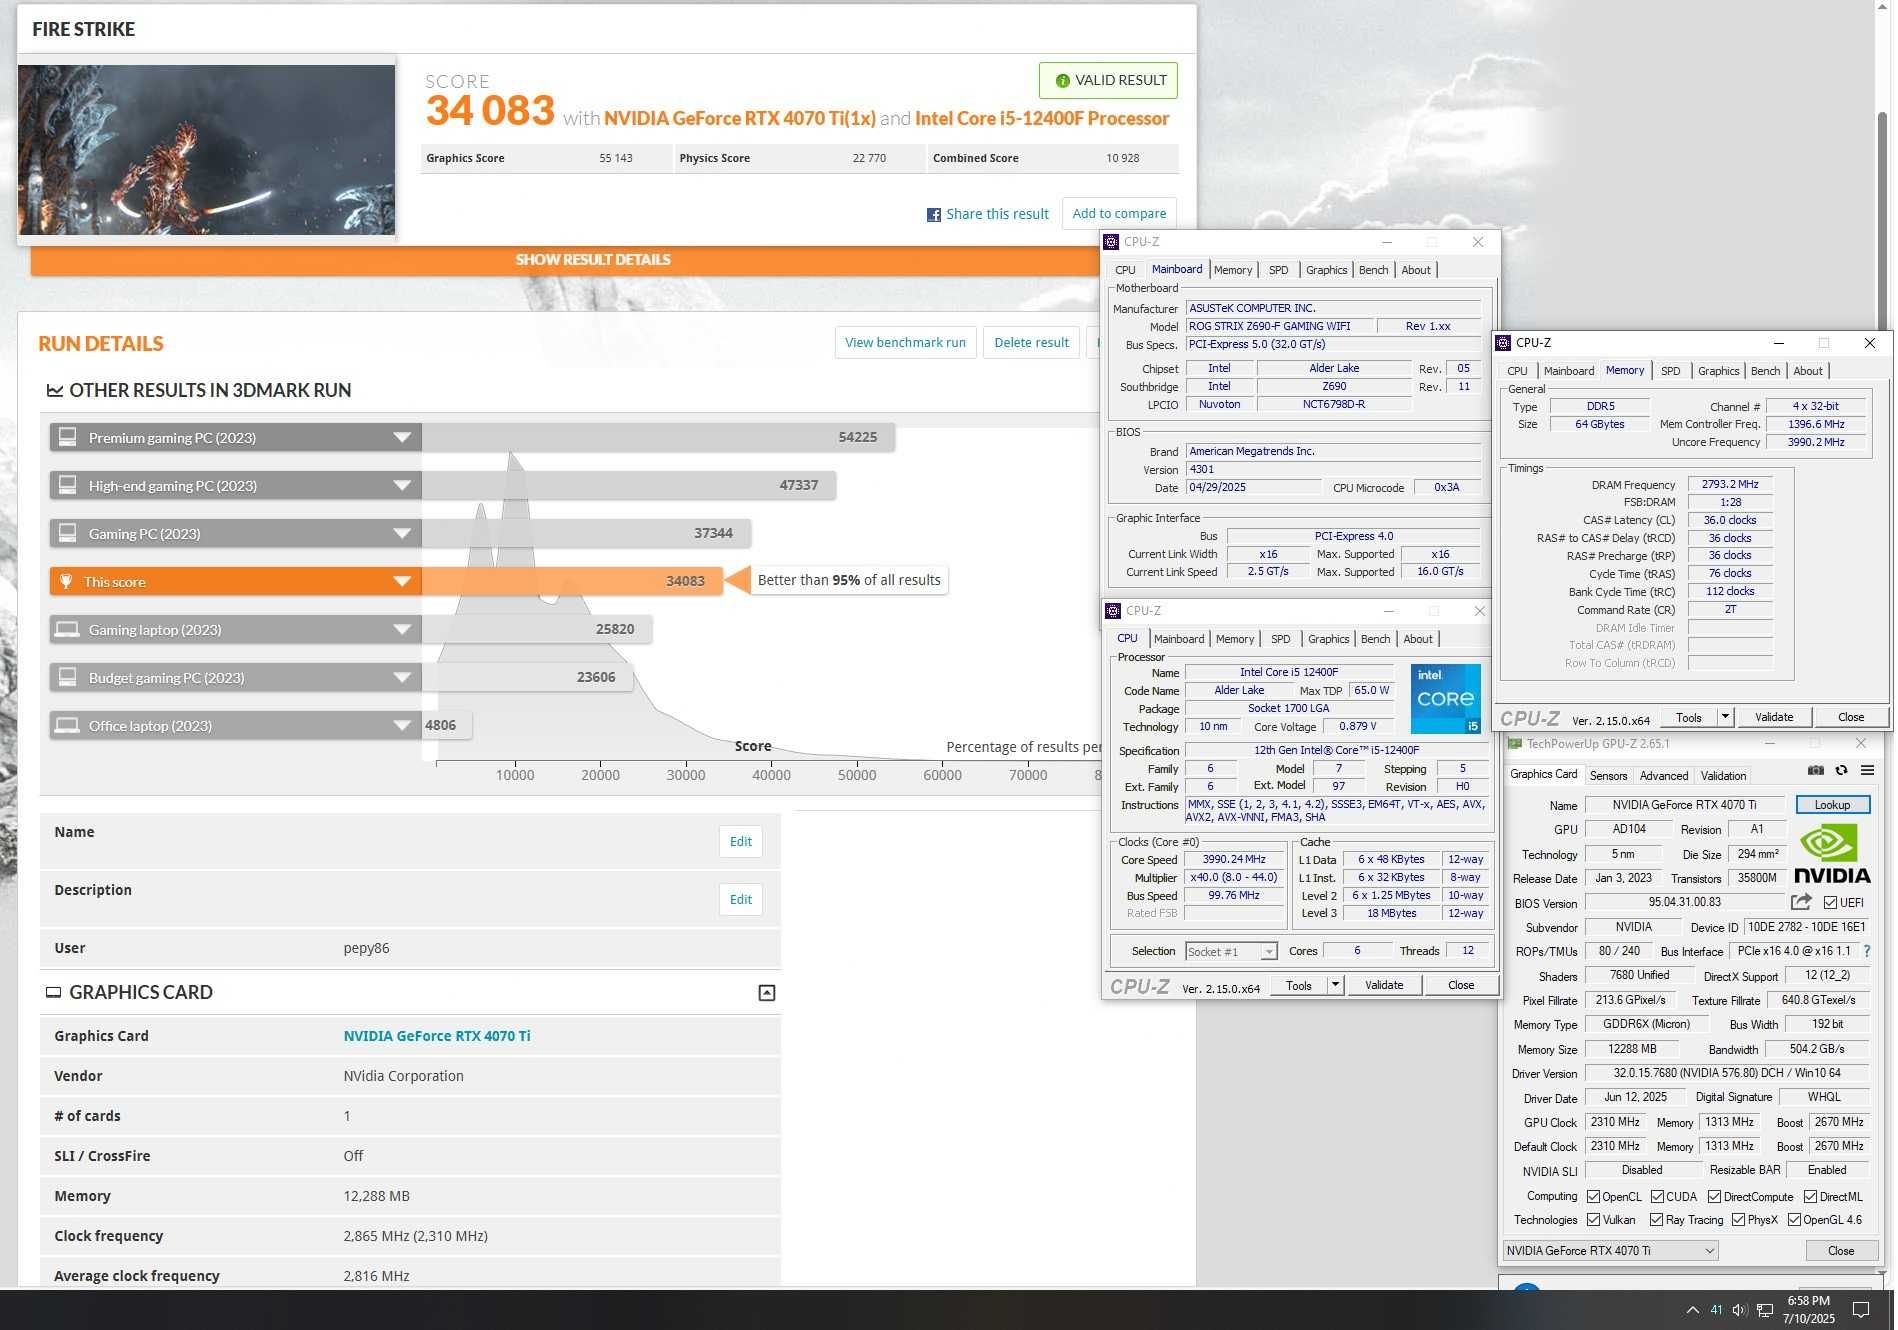Toggle DirectCompute checkbox
The height and width of the screenshot is (1330, 1898).
click(1714, 1197)
